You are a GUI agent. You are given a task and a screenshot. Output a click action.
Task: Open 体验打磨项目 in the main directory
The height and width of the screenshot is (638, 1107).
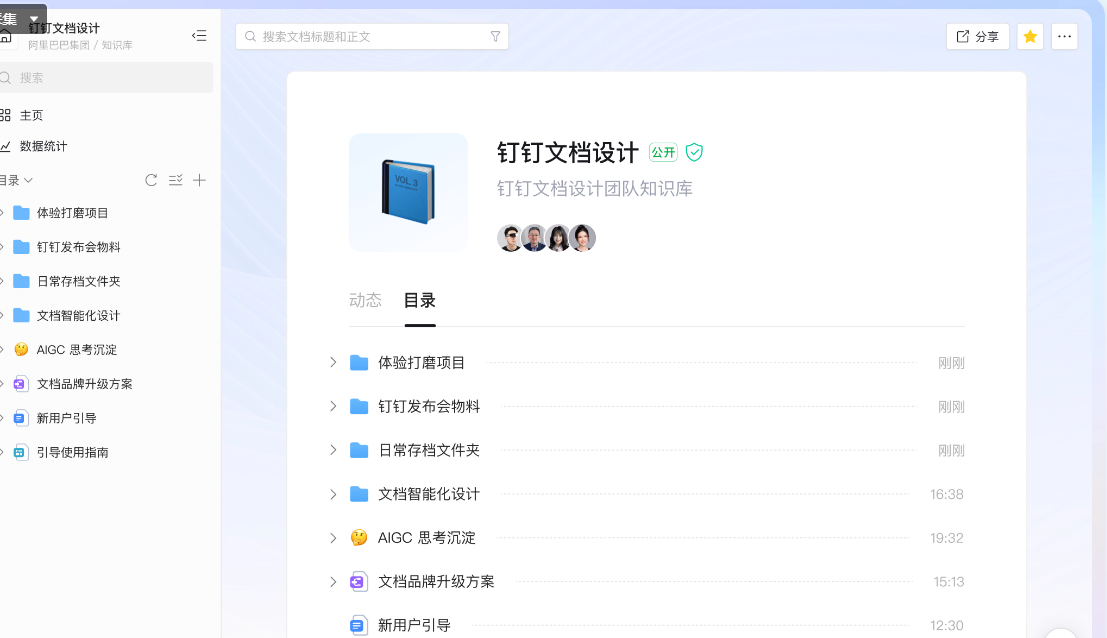point(421,363)
